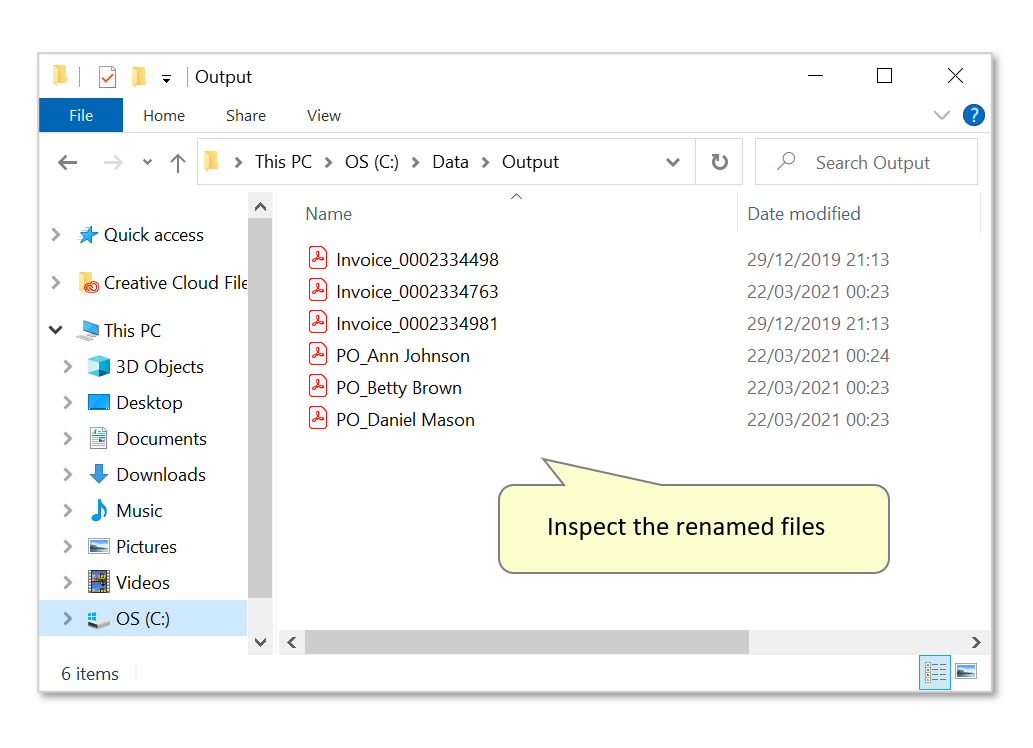The image size is (1033, 748).
Task: Collapse the This PC tree node
Action: coord(56,330)
